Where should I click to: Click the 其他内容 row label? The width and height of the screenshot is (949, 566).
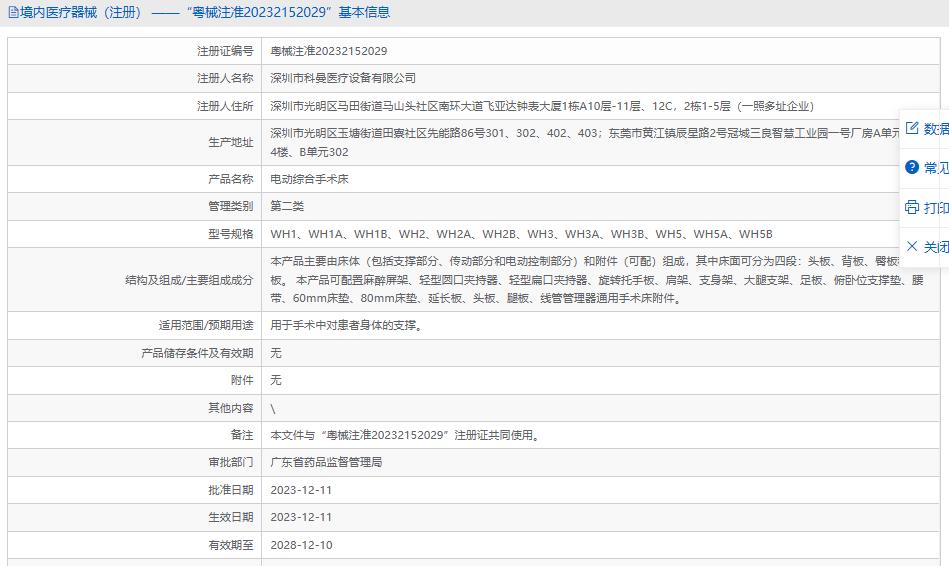click(231, 408)
